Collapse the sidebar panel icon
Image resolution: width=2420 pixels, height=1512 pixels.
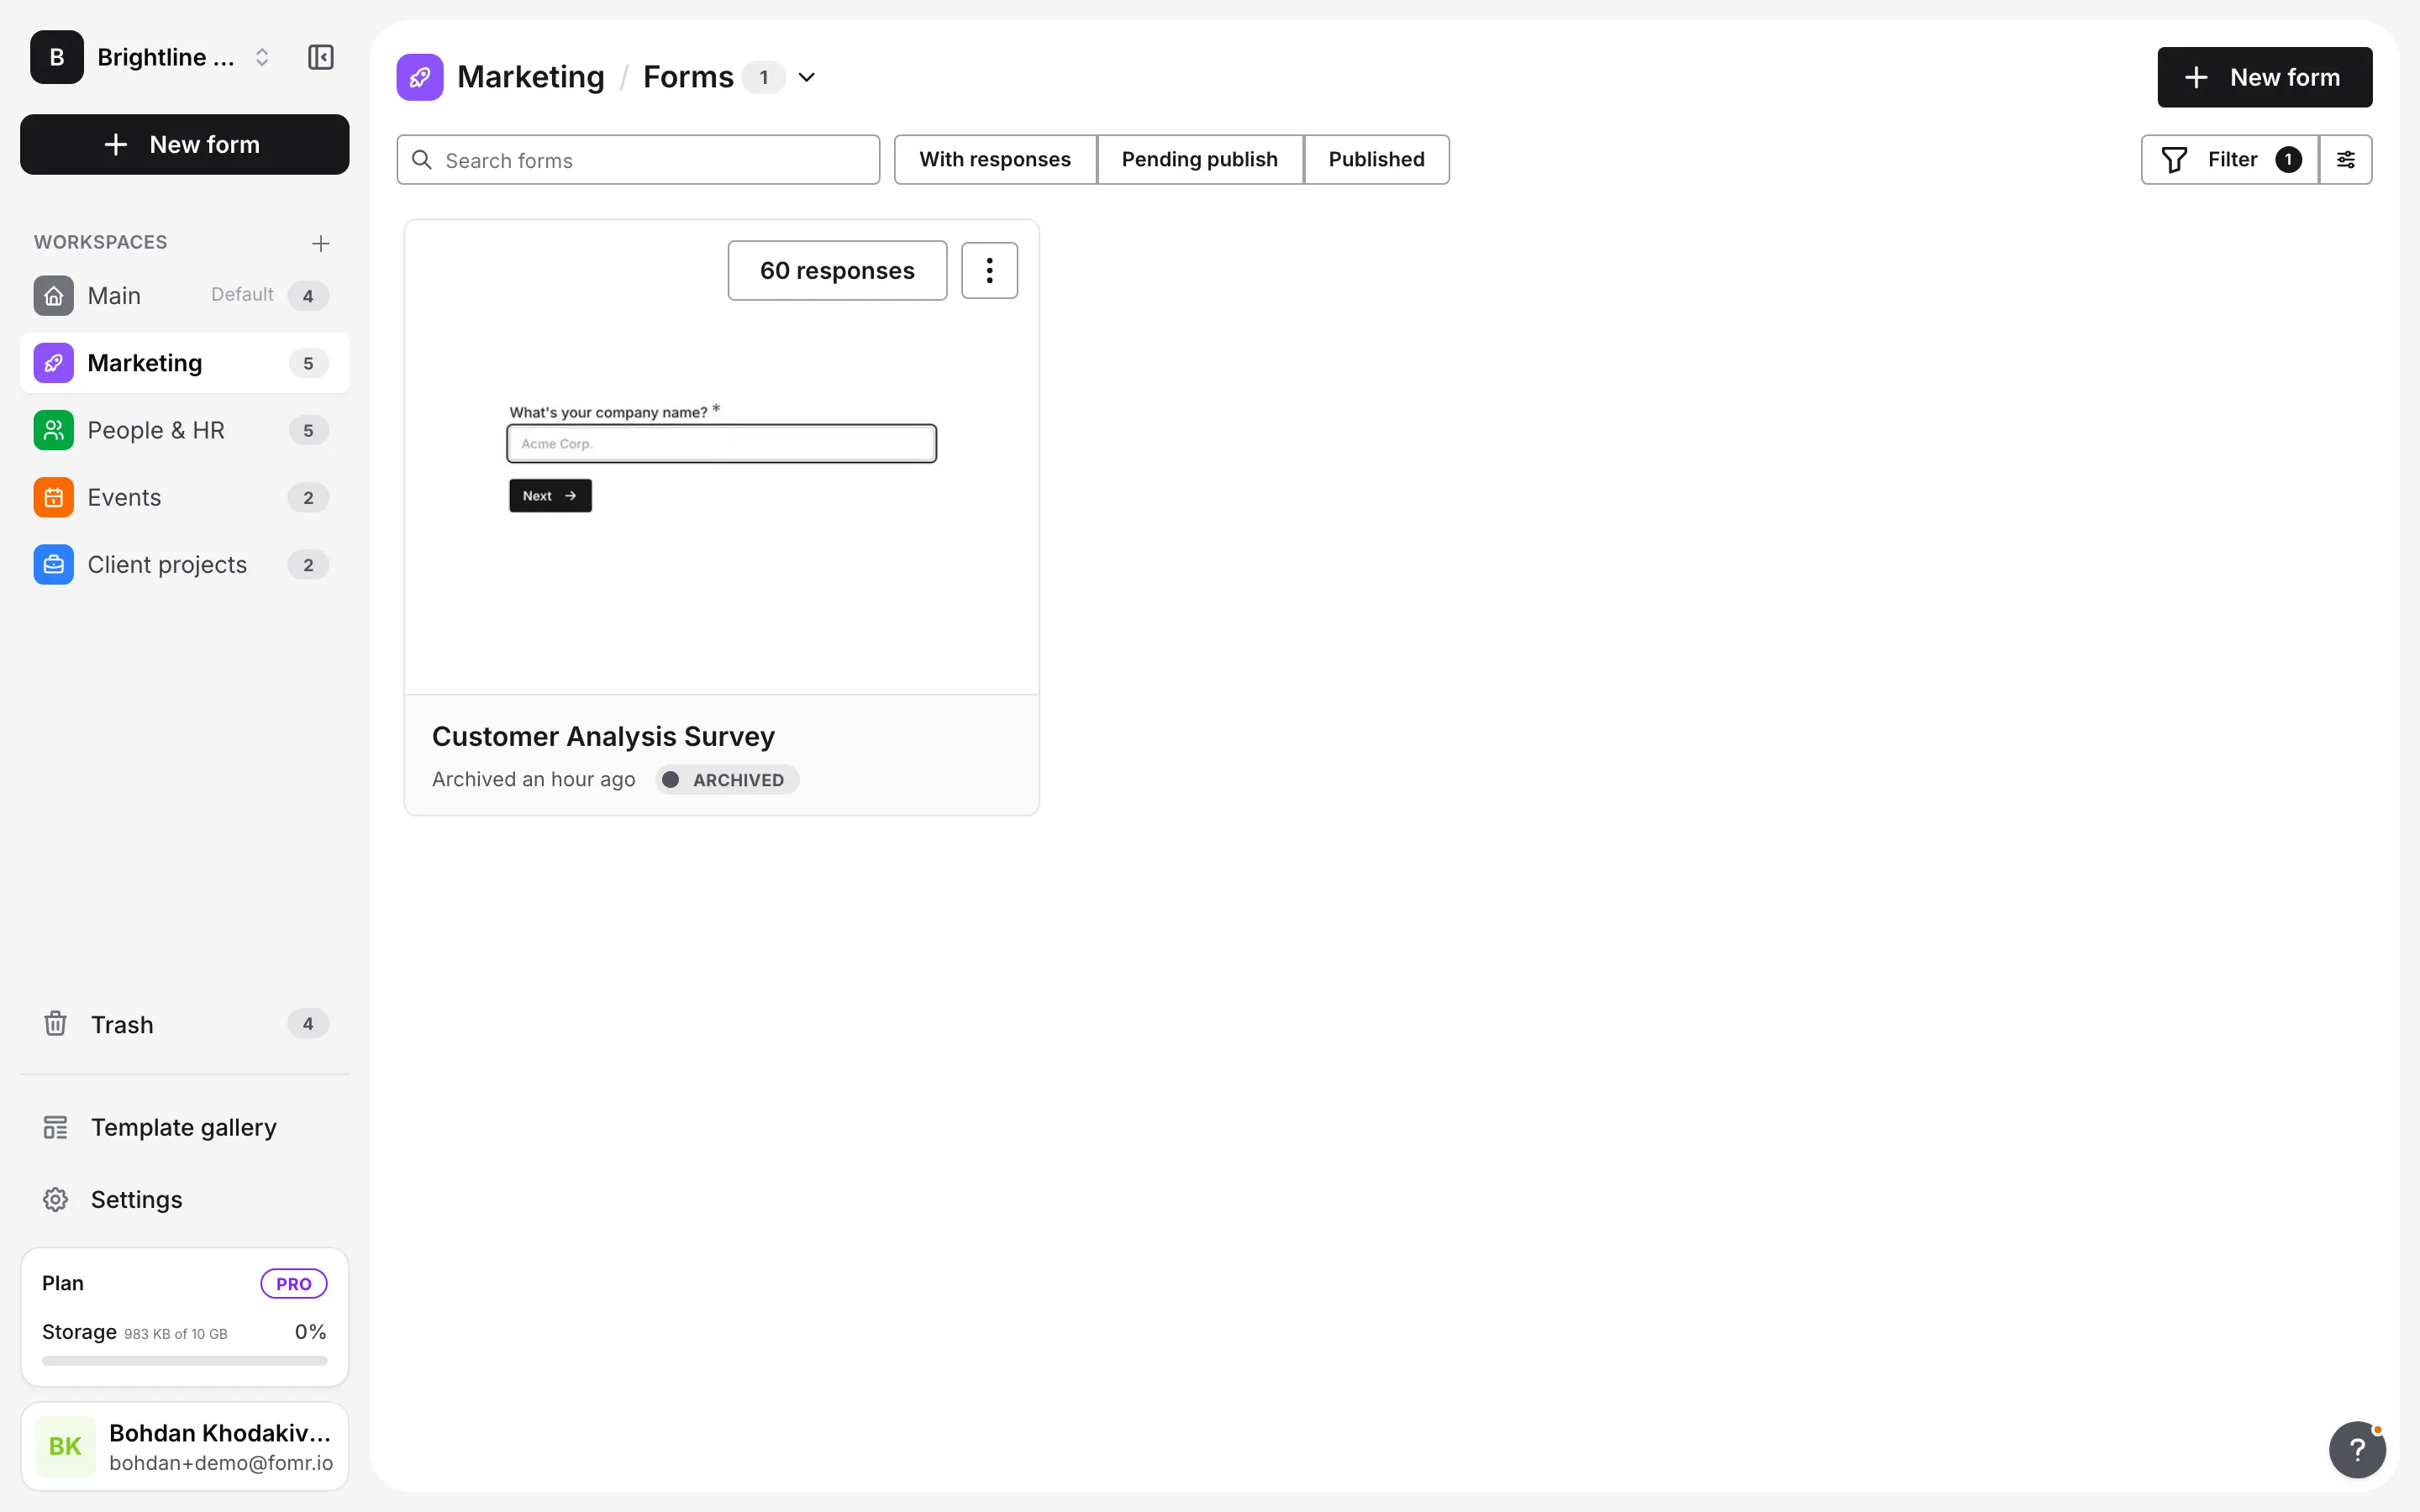pyautogui.click(x=320, y=57)
